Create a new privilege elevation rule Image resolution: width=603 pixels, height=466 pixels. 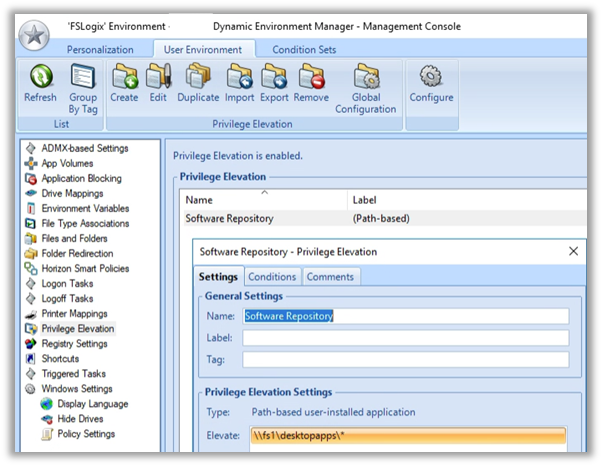124,77
